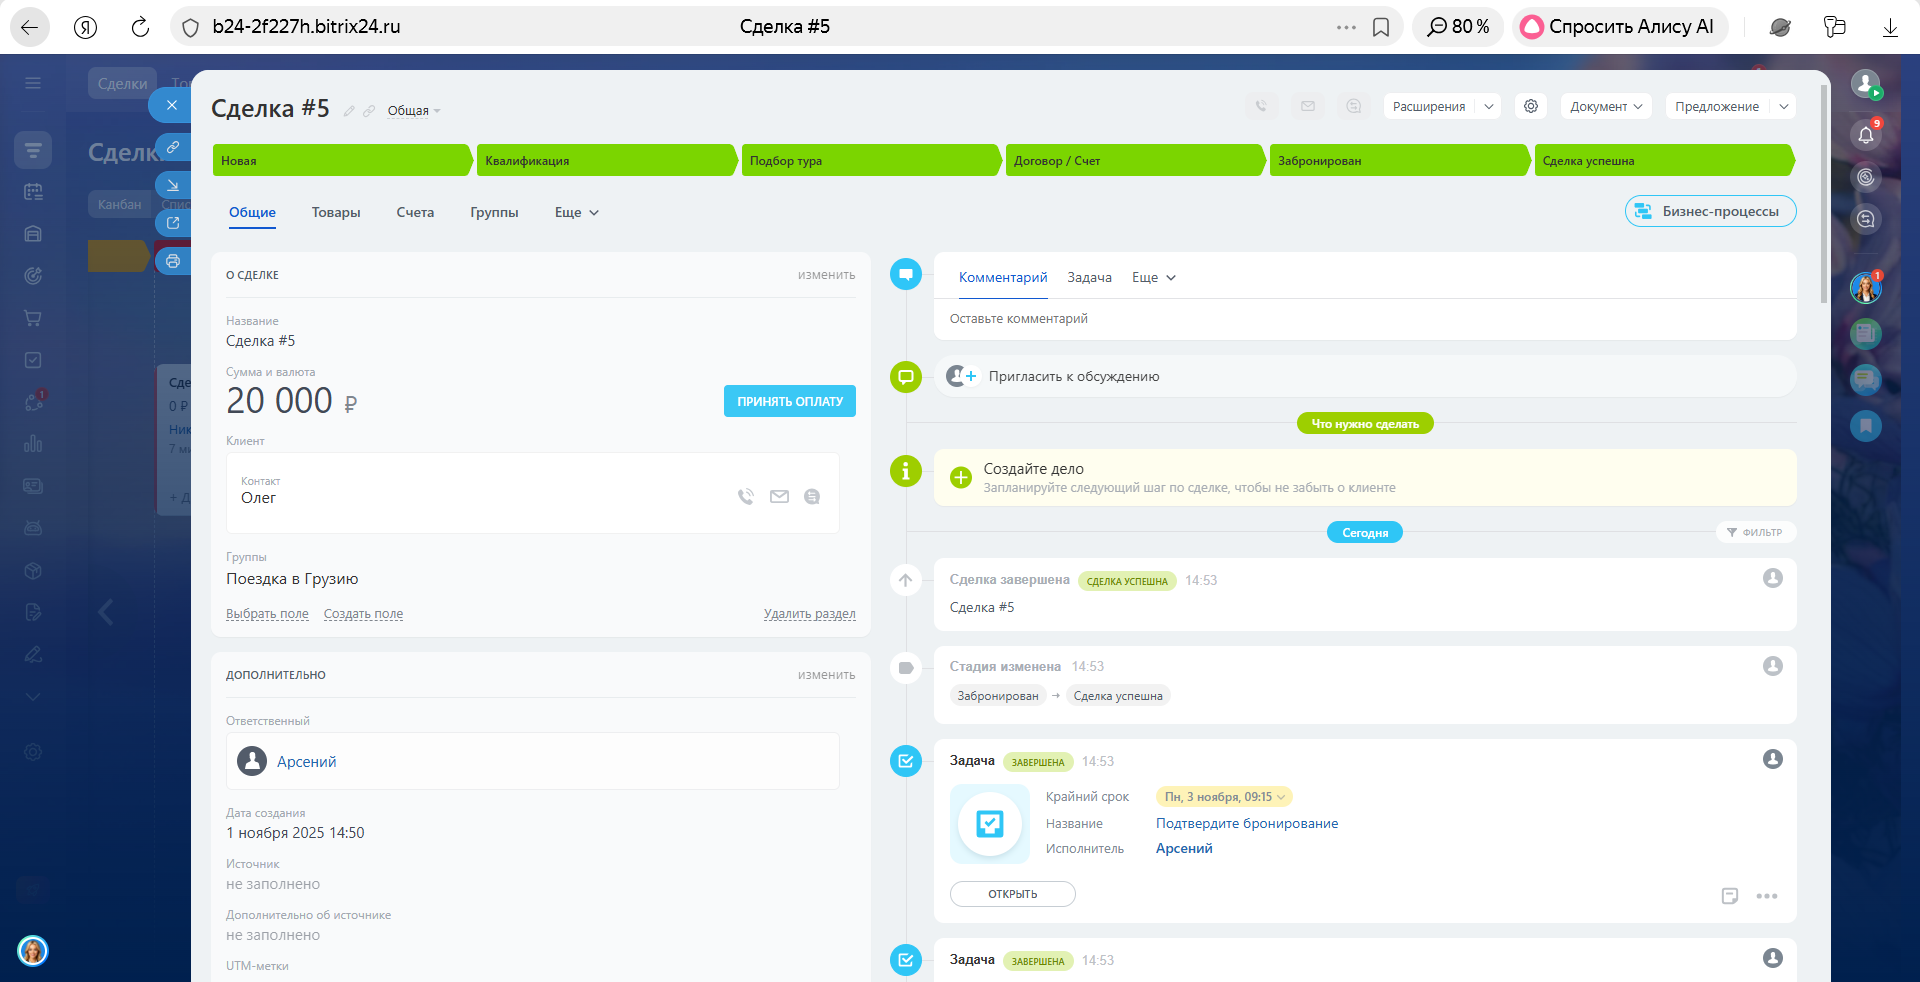Image resolution: width=1920 pixels, height=982 pixels.
Task: Click the Создать поле link
Action: [x=363, y=614]
